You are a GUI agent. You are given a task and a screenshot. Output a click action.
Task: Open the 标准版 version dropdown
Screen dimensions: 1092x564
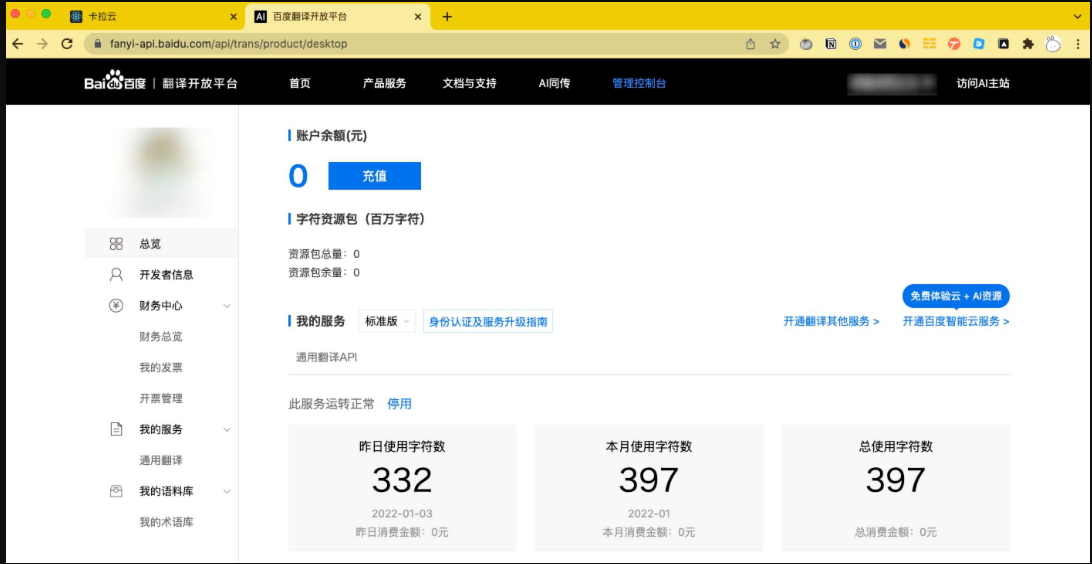point(387,321)
